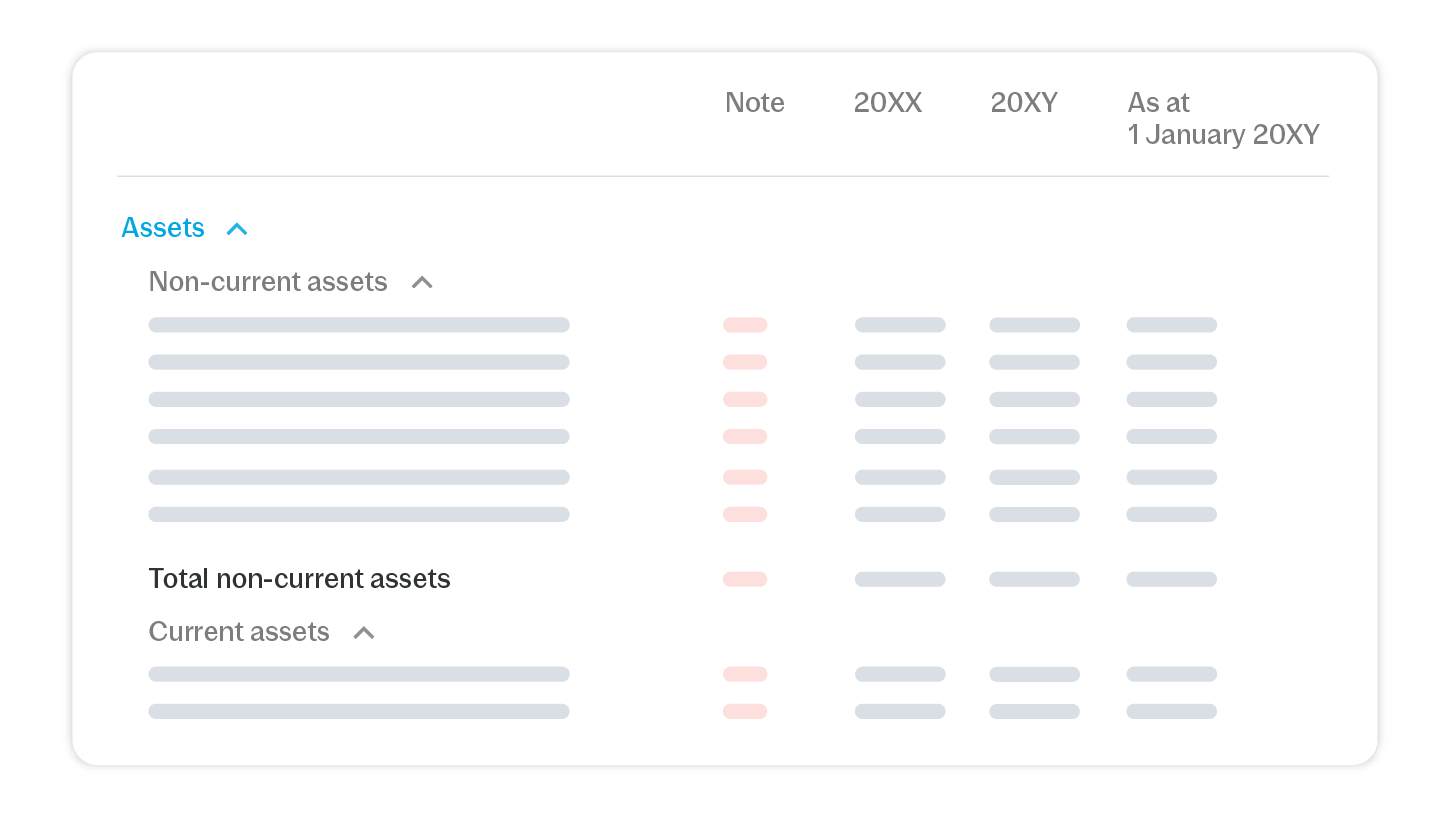The height and width of the screenshot is (817, 1450).
Task: Select the first line item under Current assets
Action: tap(359, 674)
